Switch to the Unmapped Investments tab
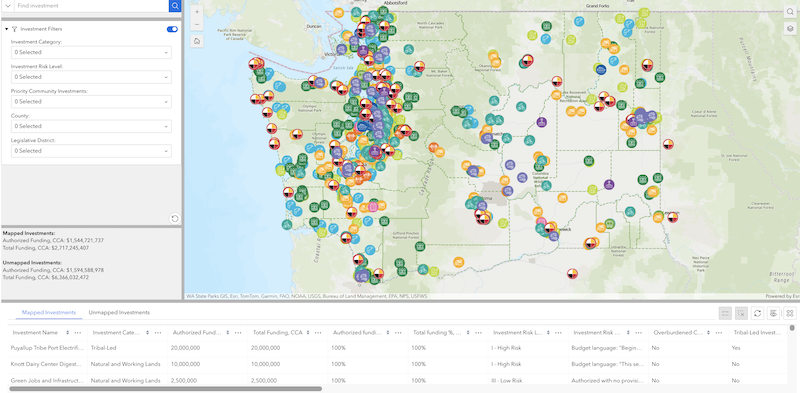Viewport: 800px width, 393px height. coord(119,312)
